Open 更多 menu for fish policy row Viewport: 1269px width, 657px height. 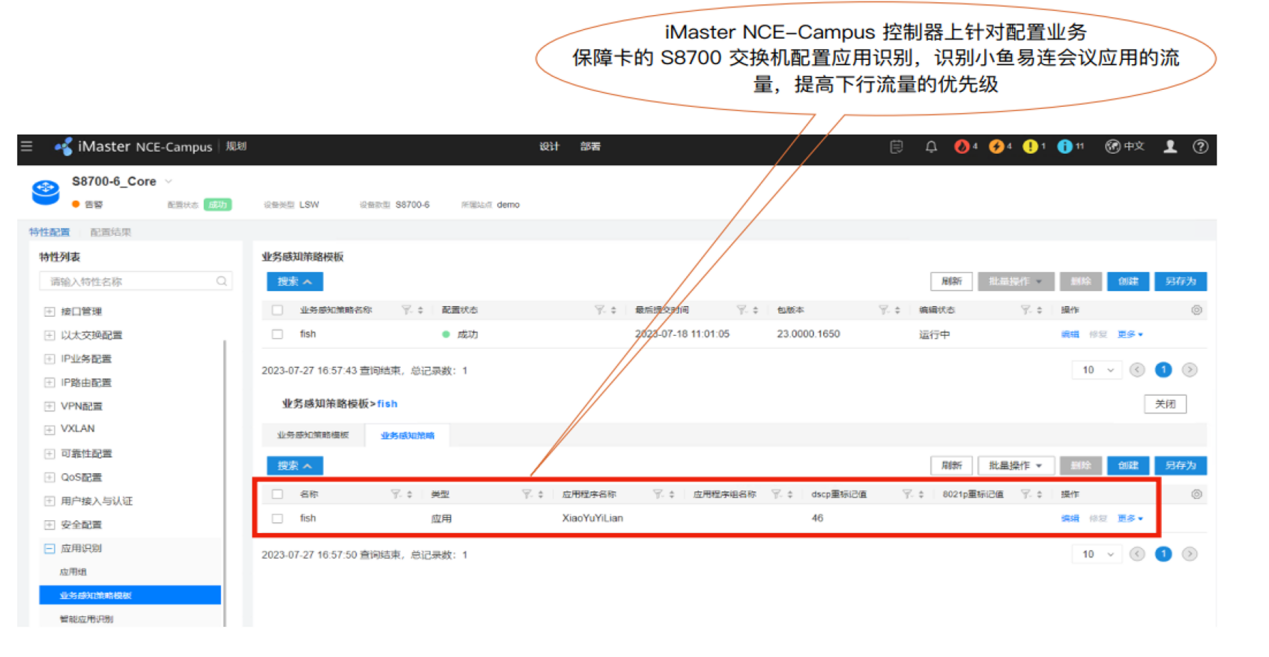click(1130, 519)
